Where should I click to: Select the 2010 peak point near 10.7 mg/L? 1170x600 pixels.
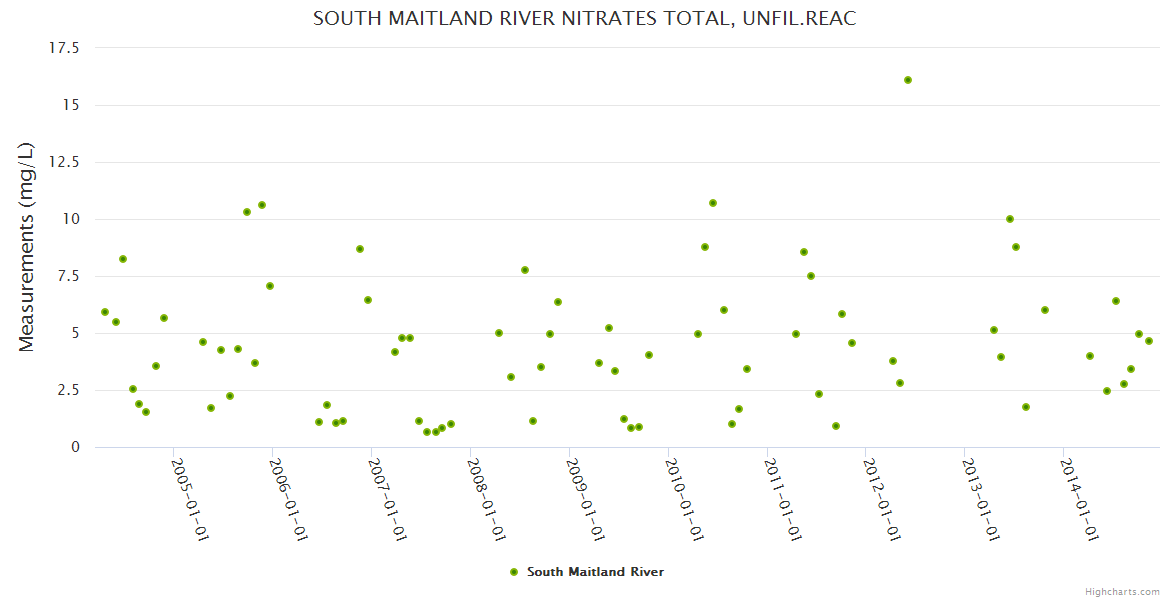(713, 203)
